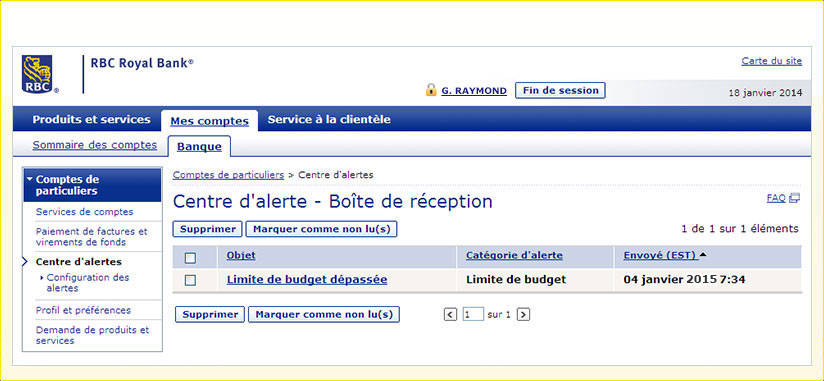The image size is (824, 381).
Task: Select the Sommaire des comptes sub-tab
Action: coord(95,145)
